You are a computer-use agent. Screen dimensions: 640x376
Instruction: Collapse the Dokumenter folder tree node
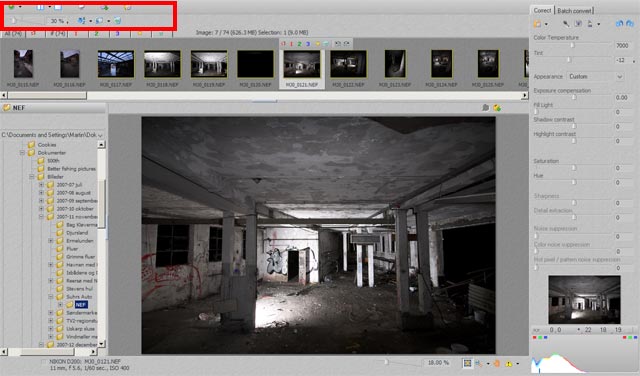(22, 153)
